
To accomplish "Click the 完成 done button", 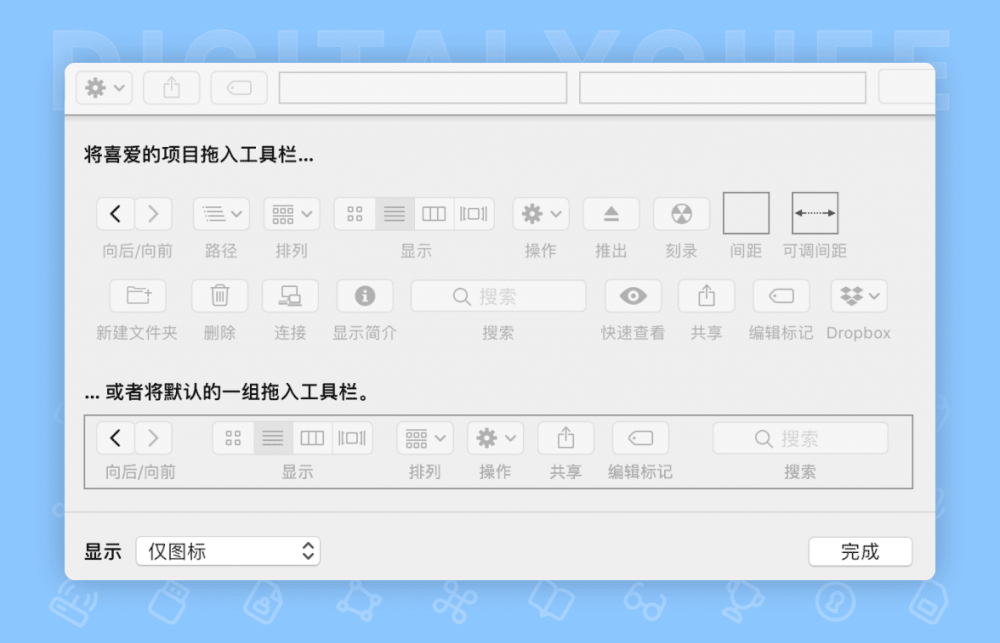I will pyautogui.click(x=860, y=552).
